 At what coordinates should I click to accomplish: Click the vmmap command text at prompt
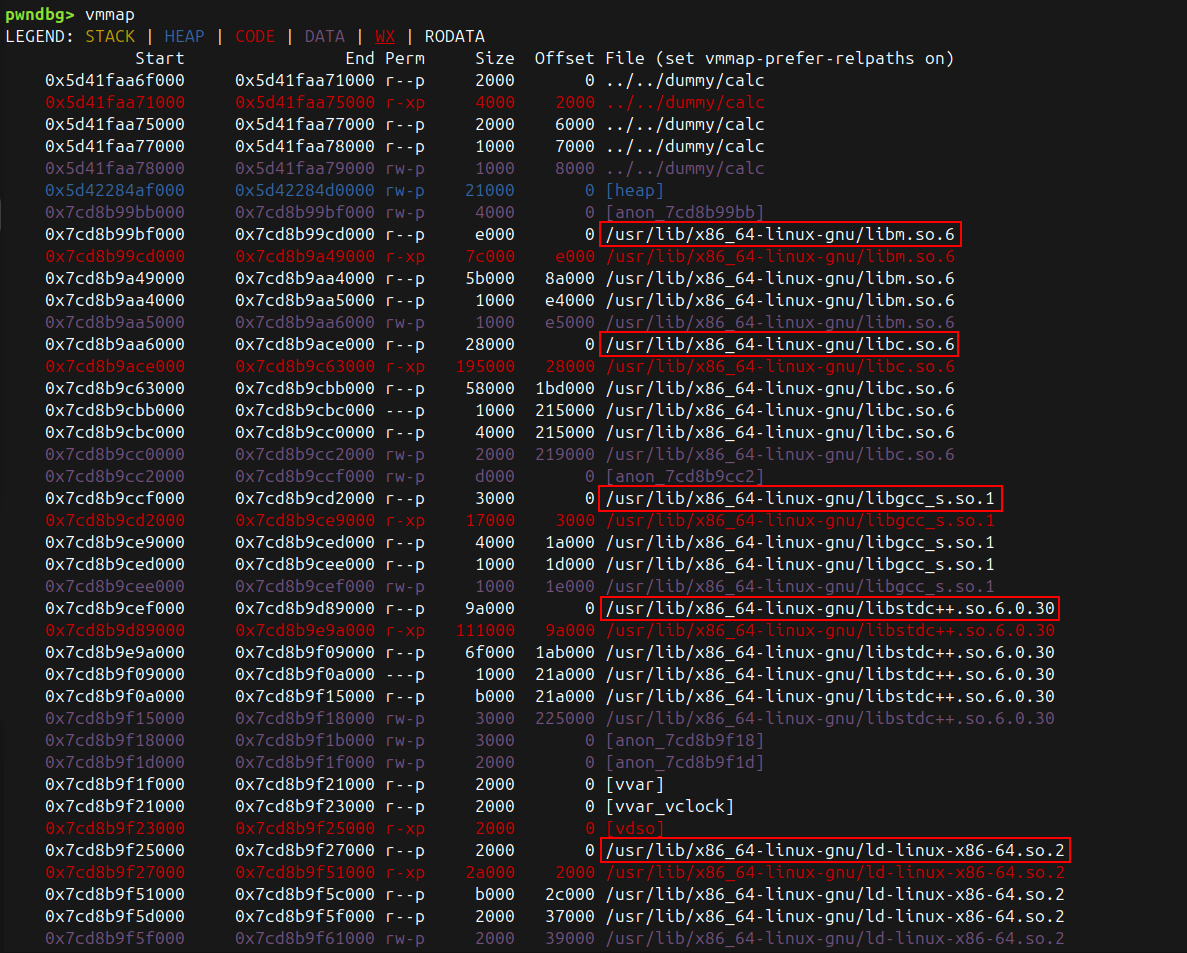[x=110, y=15]
